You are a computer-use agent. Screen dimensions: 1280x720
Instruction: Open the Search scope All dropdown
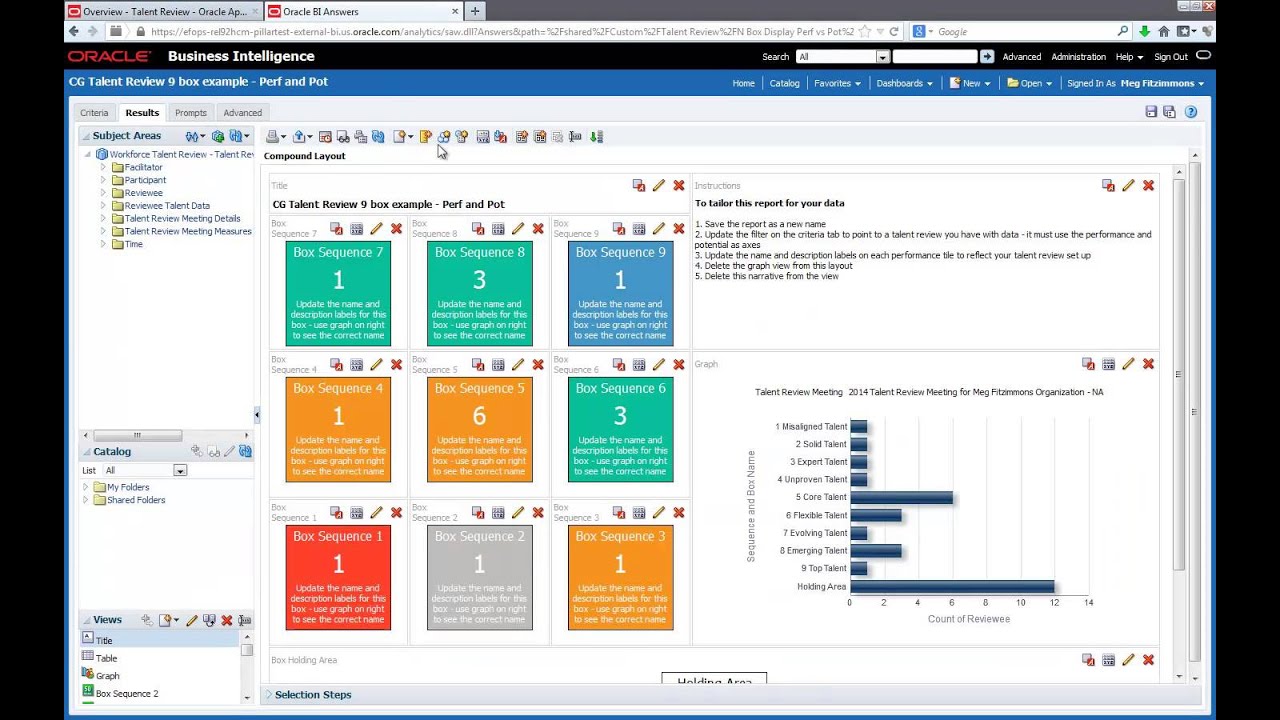(882, 57)
